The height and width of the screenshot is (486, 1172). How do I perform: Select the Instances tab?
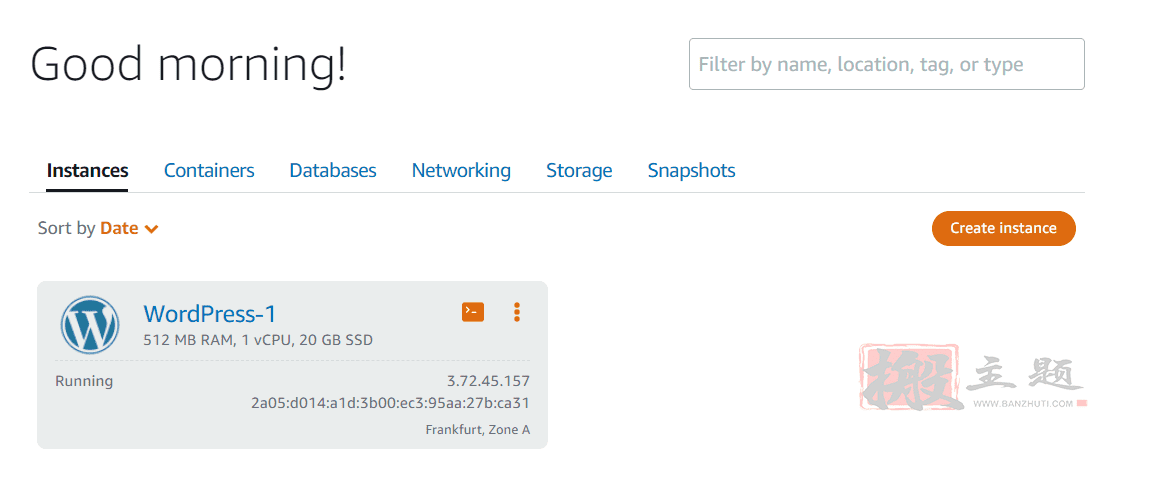pyautogui.click(x=87, y=170)
